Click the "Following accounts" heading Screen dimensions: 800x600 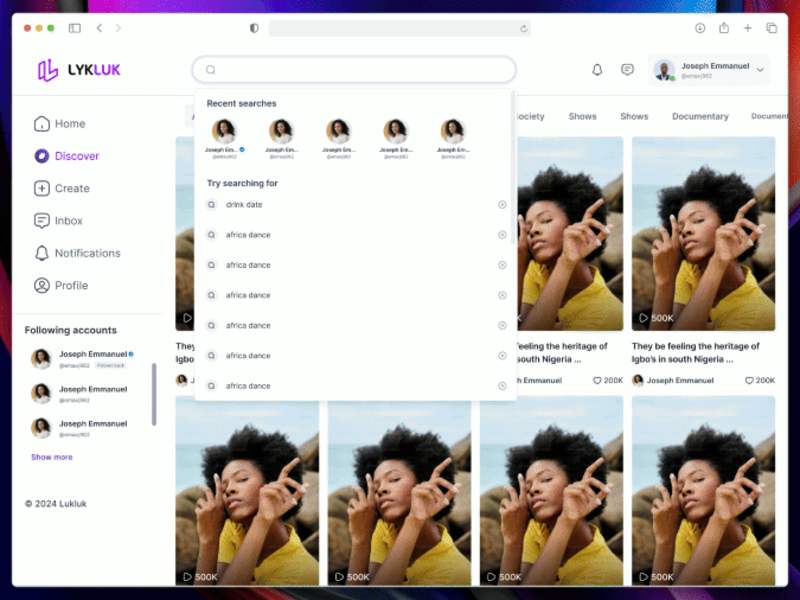tap(71, 330)
